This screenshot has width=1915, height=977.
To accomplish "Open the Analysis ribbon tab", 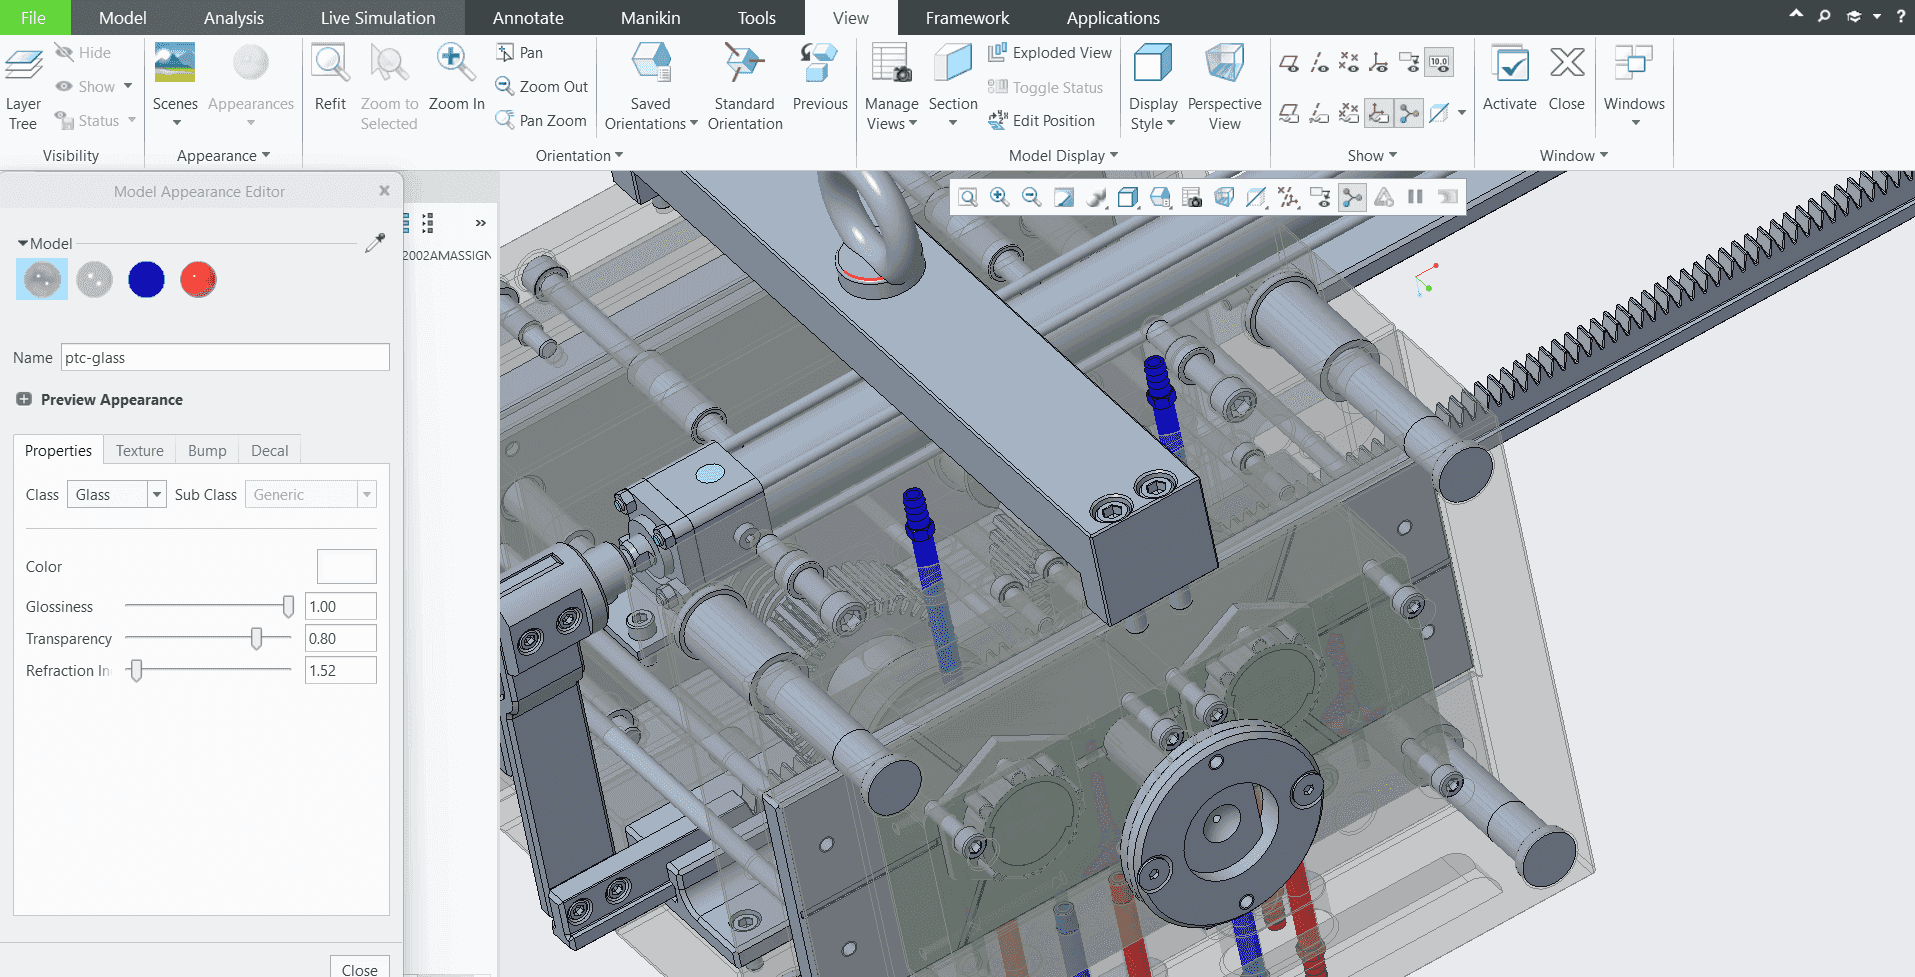I will (234, 17).
